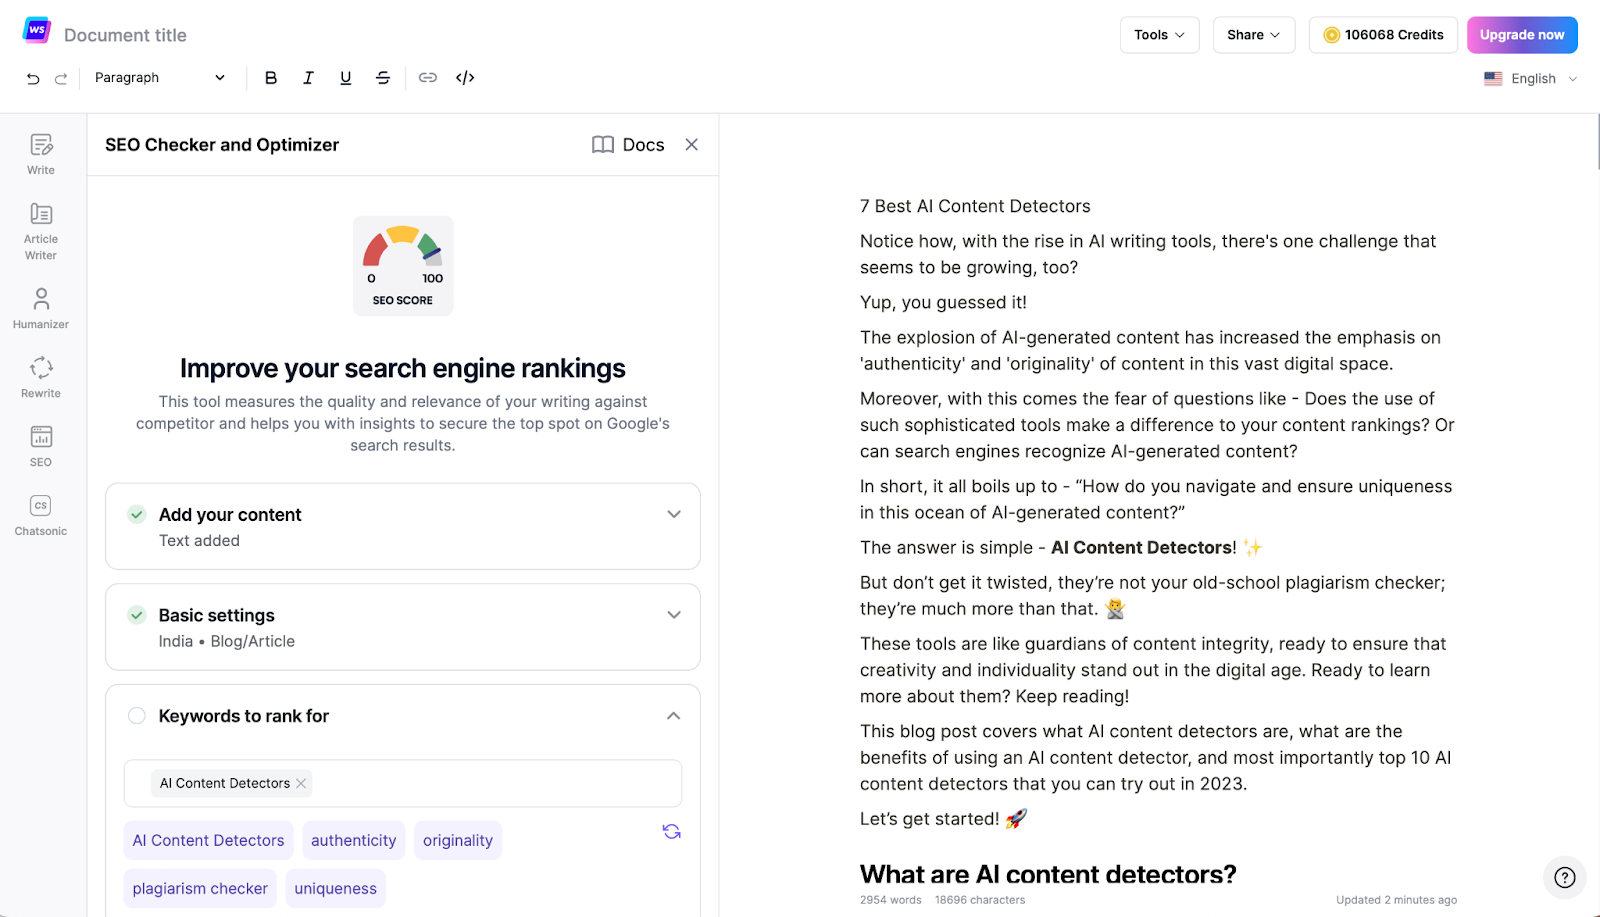Collapse the Basic settings section
The image size is (1600, 917).
tap(674, 614)
